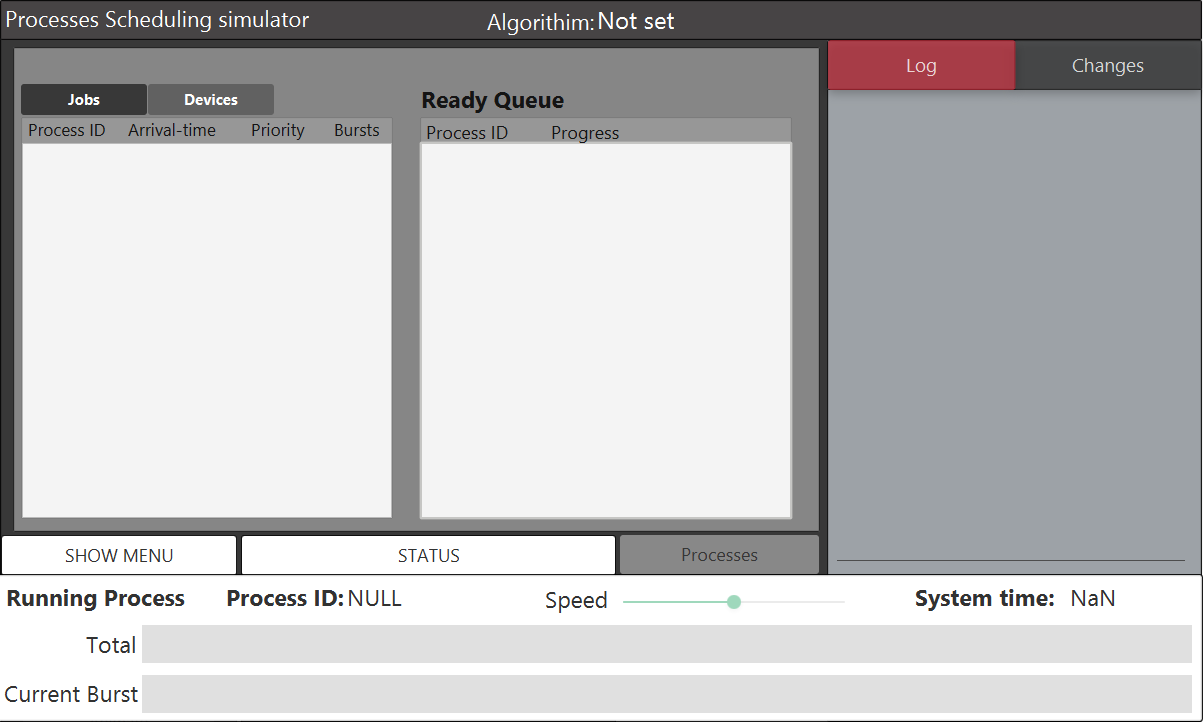Sort Jobs table by Arrival-time column

pyautogui.click(x=172, y=131)
